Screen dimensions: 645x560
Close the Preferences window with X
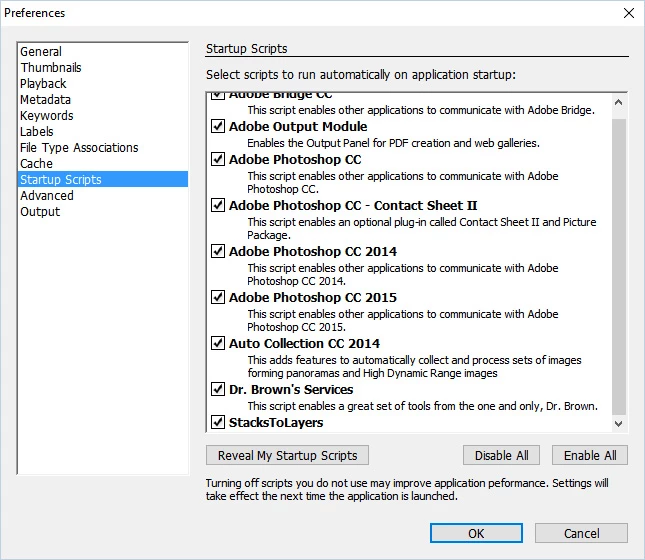click(x=629, y=13)
